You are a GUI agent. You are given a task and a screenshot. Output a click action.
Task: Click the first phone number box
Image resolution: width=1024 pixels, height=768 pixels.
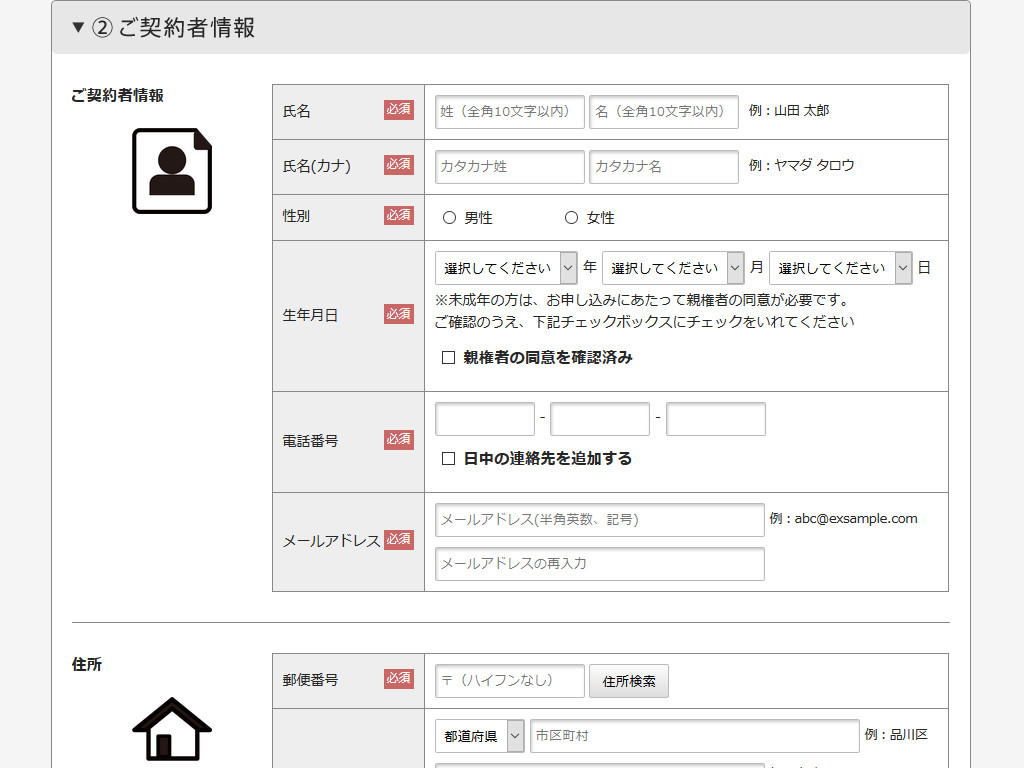[485, 419]
